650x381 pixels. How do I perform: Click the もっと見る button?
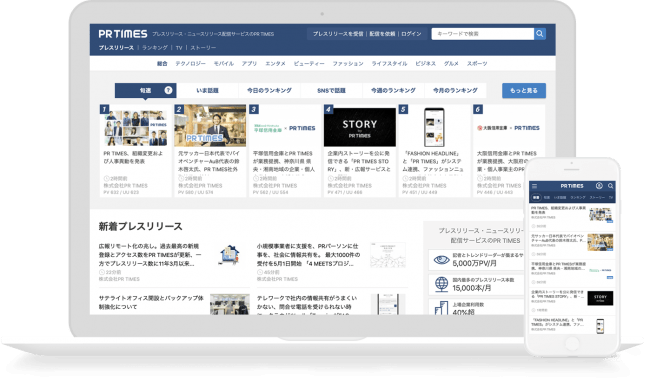tap(524, 90)
